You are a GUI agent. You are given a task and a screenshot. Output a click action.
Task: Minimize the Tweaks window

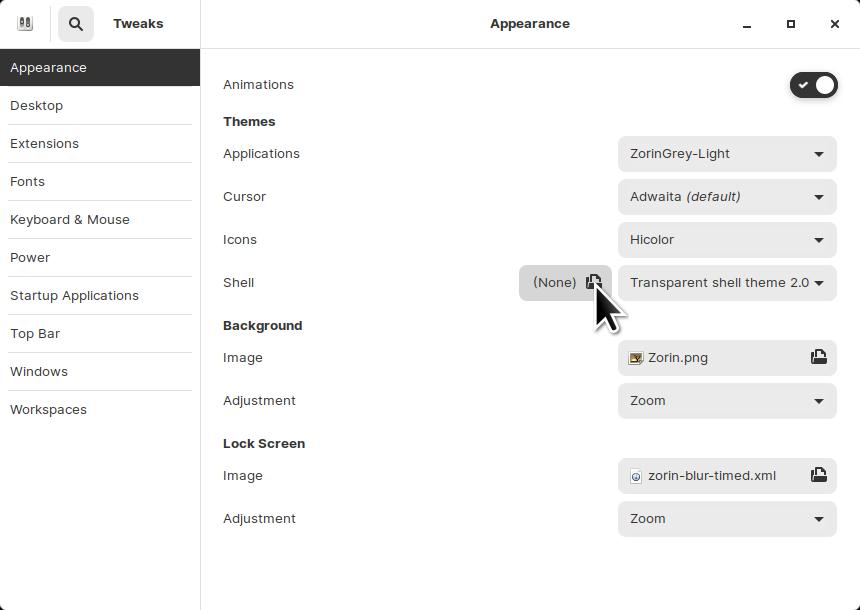[x=747, y=24]
